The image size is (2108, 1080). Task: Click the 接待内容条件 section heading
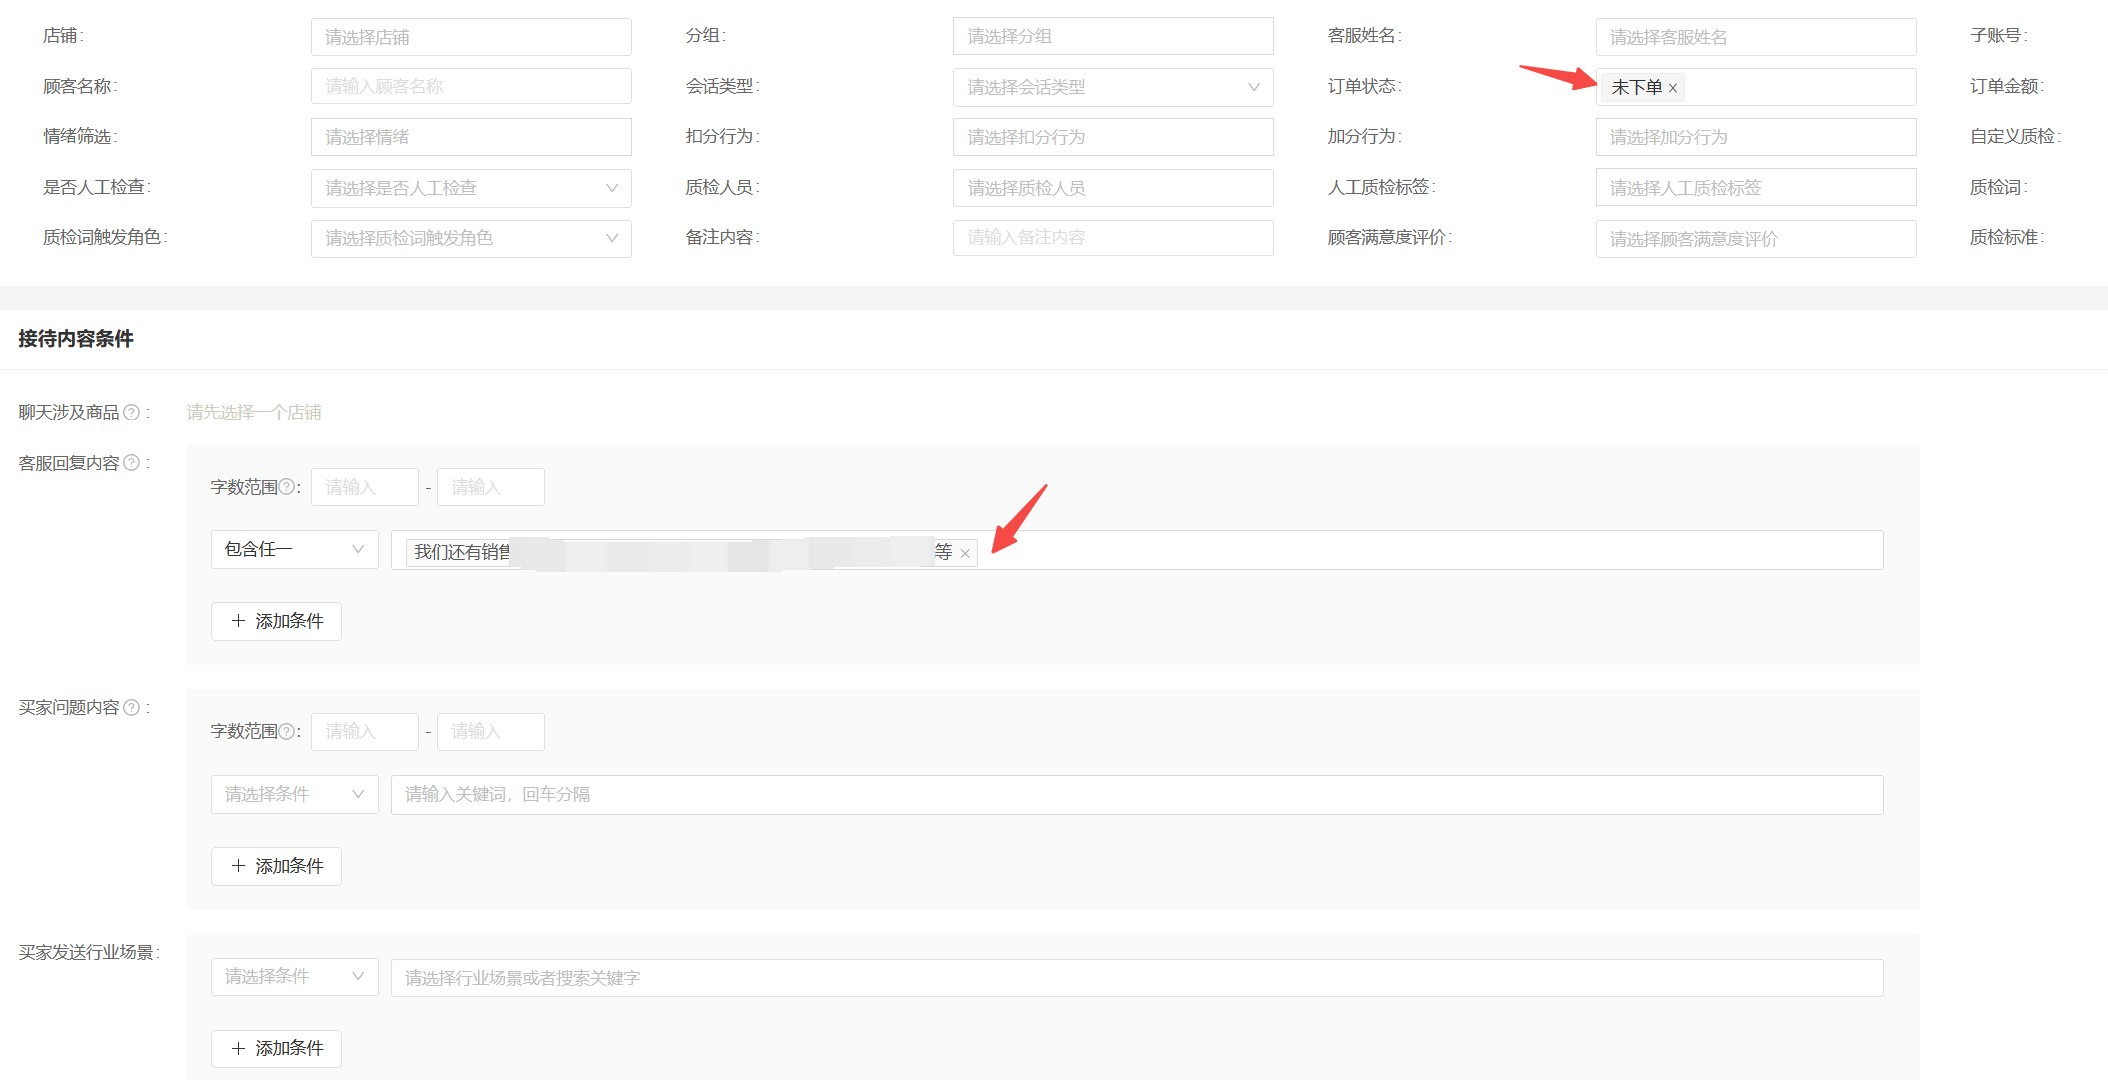tap(76, 339)
